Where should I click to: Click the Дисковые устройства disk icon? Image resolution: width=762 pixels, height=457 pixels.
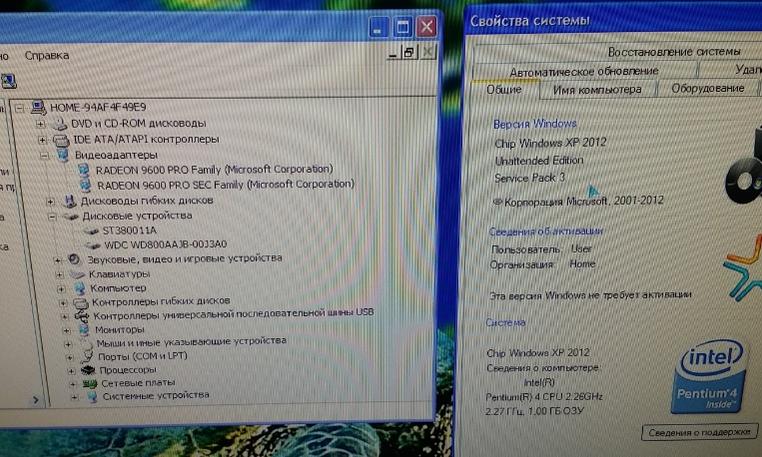click(71, 216)
